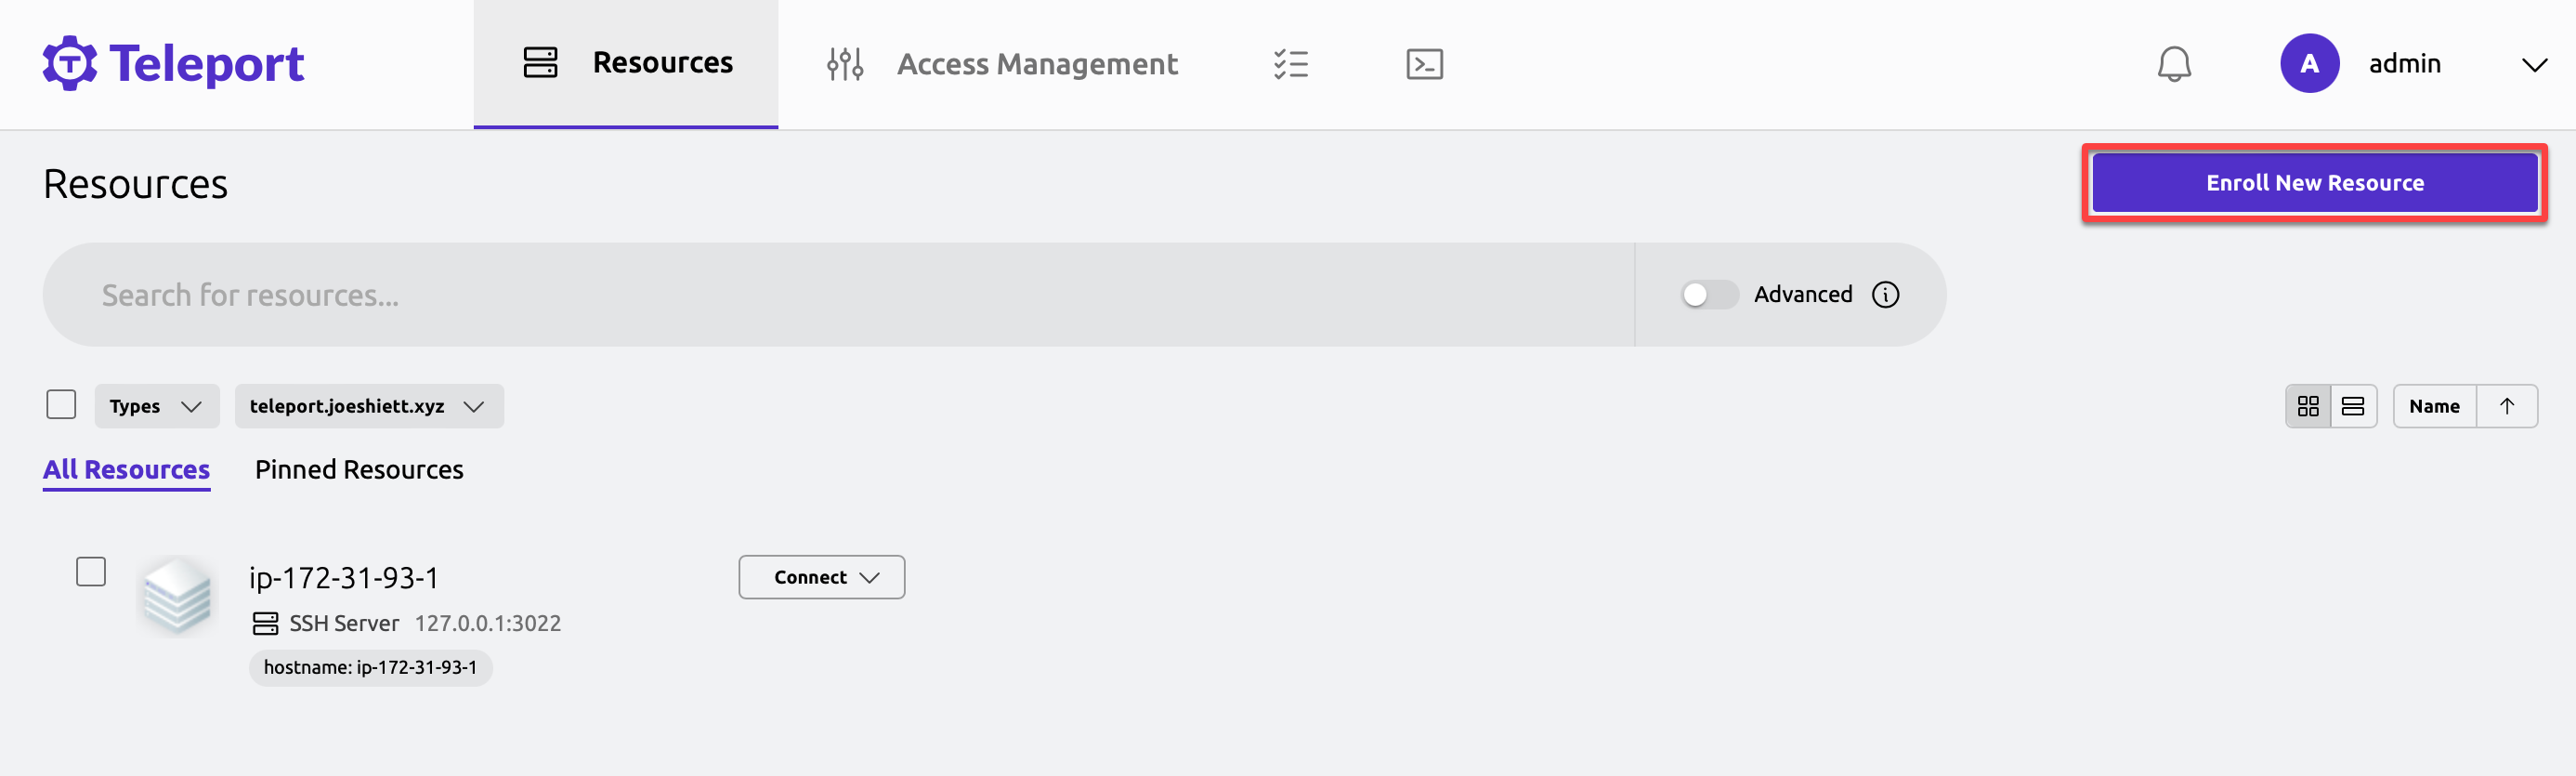
Task: Show info about Advanced search
Action: pos(1885,295)
